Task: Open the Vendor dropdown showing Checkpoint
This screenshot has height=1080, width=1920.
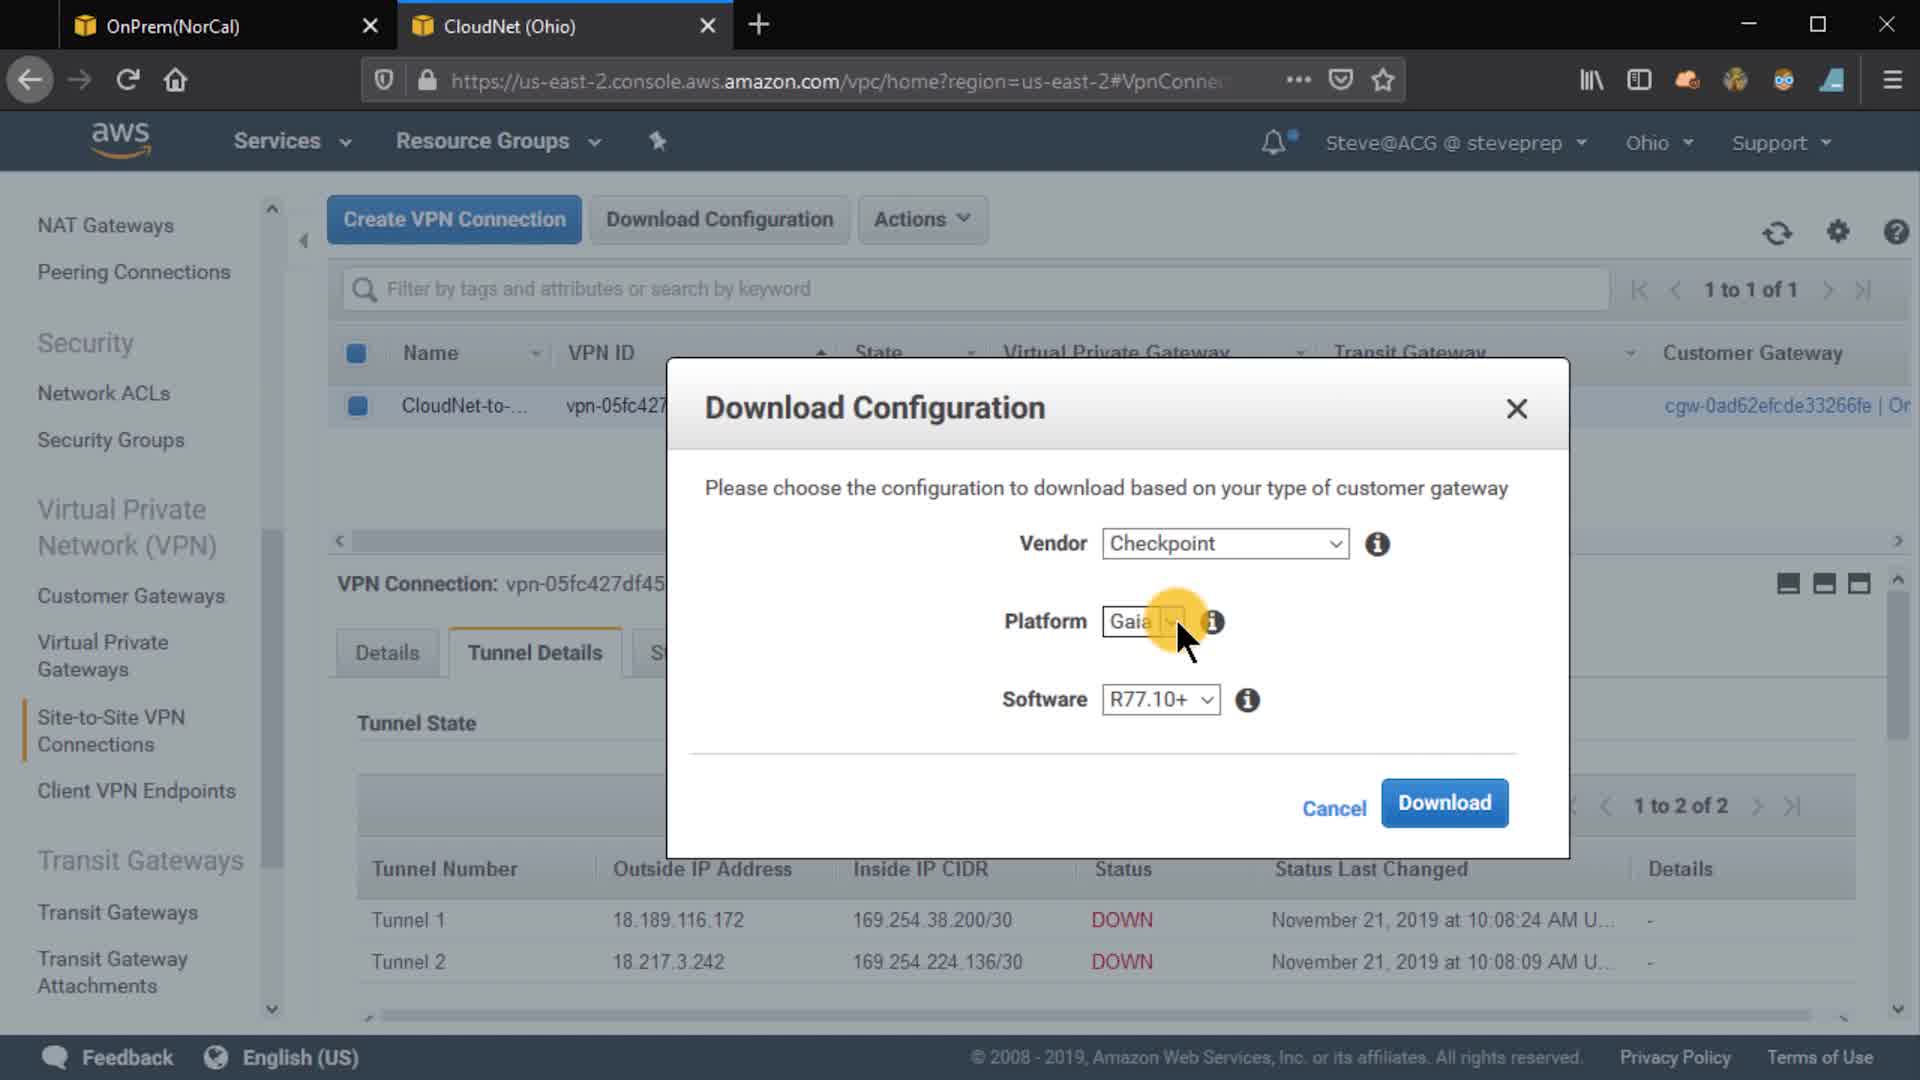Action: pyautogui.click(x=1225, y=544)
